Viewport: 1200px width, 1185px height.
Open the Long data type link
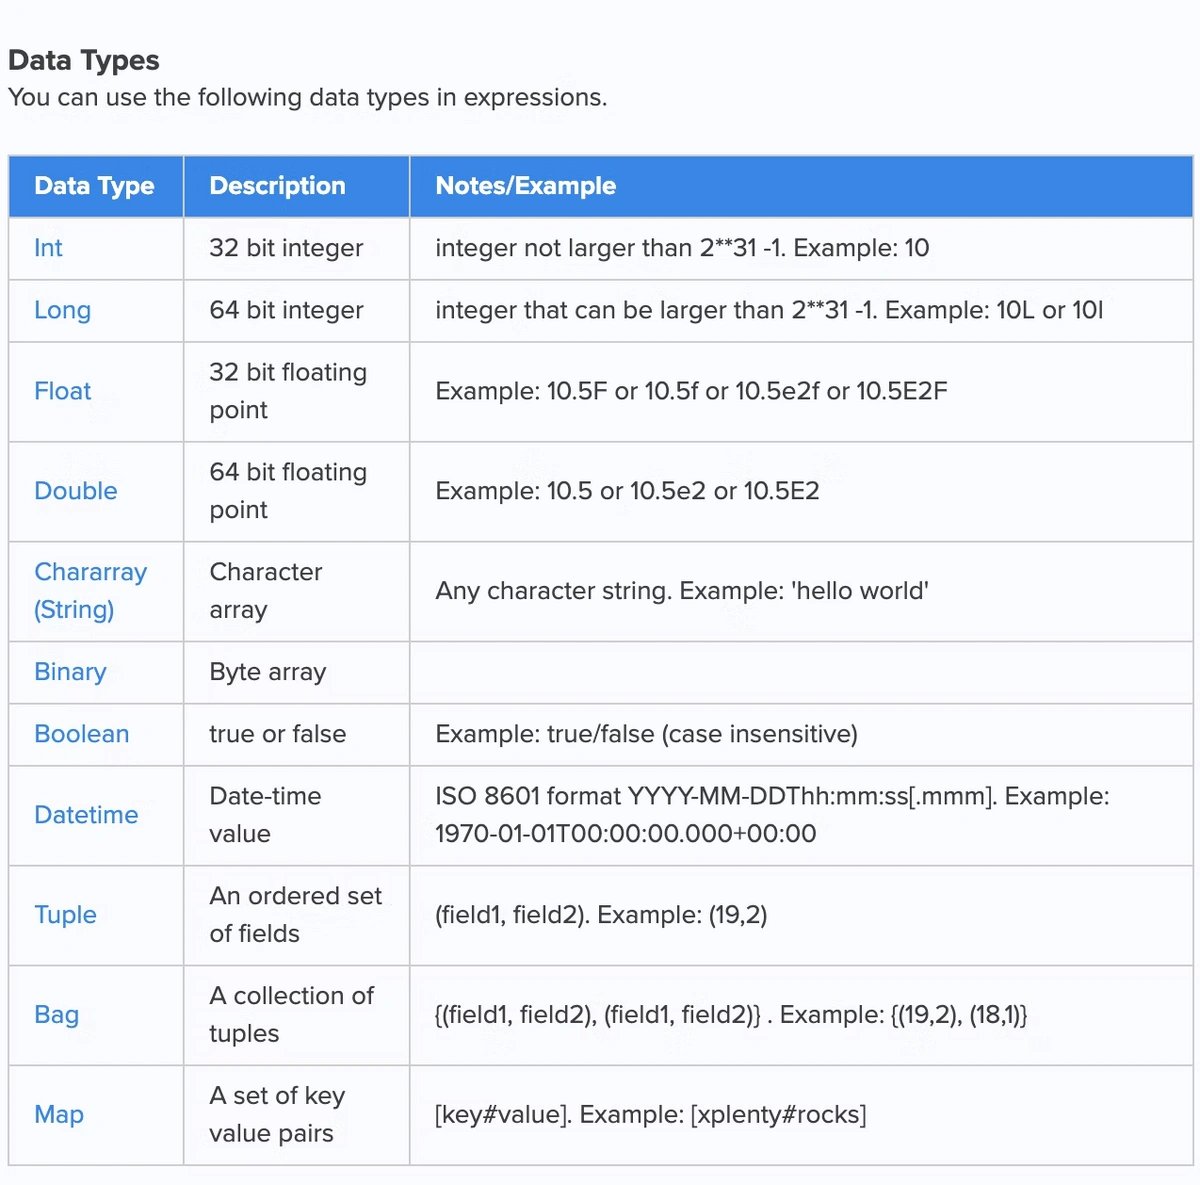tap(62, 310)
